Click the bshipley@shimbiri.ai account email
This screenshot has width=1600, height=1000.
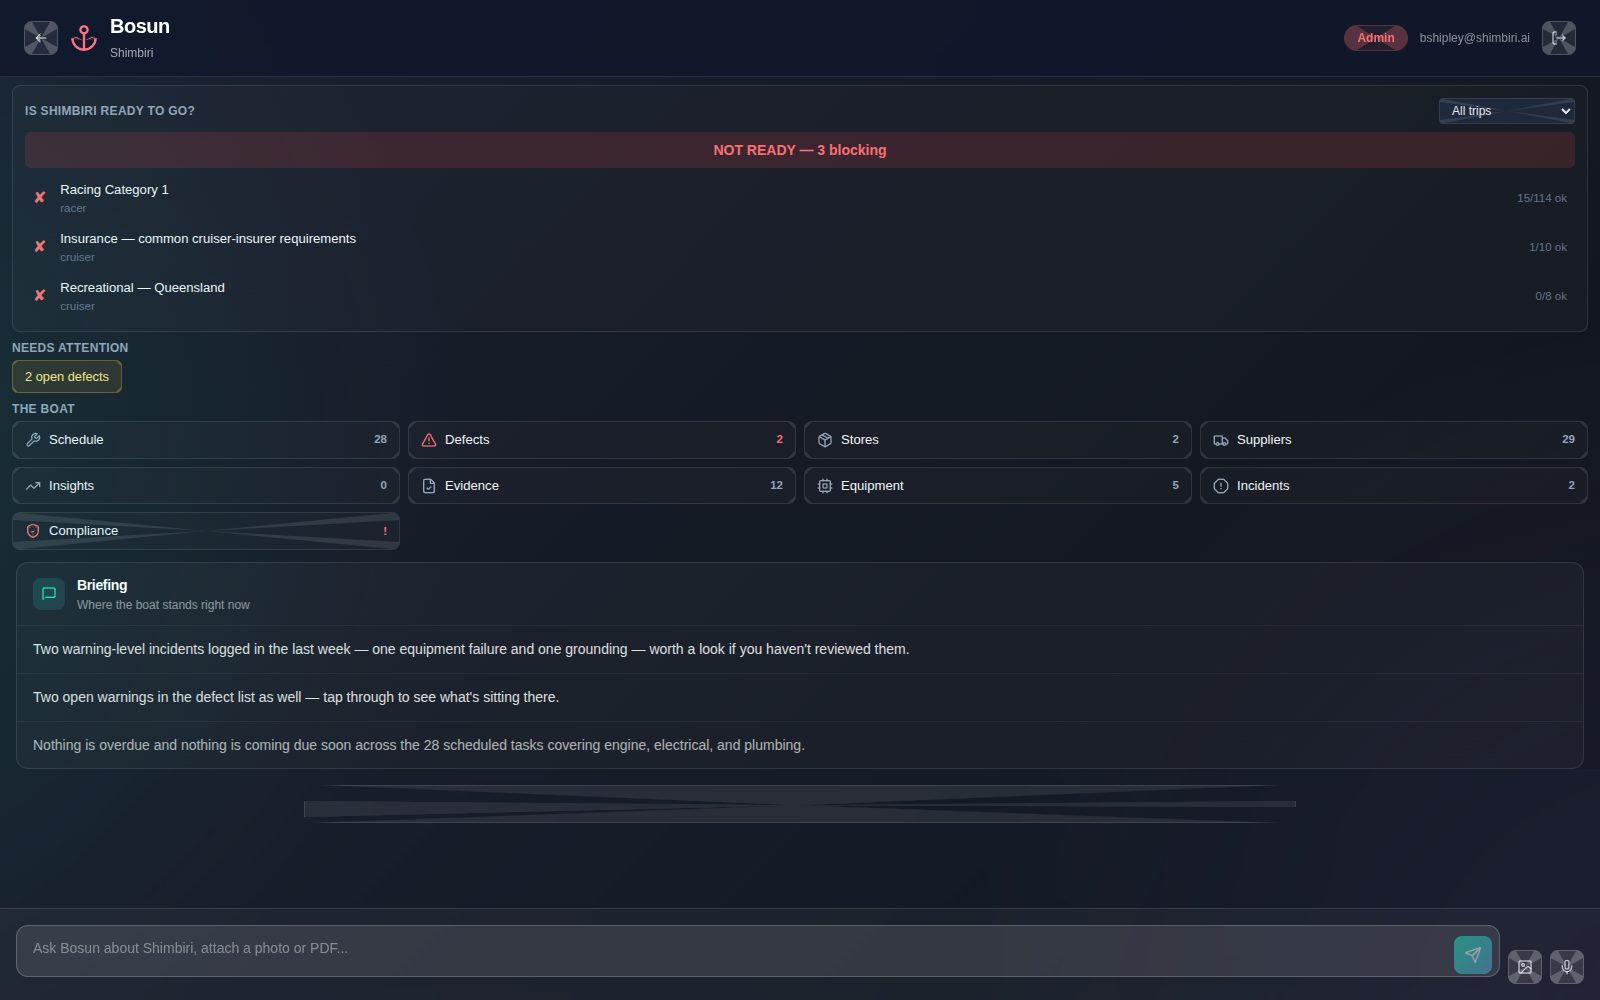(1474, 38)
